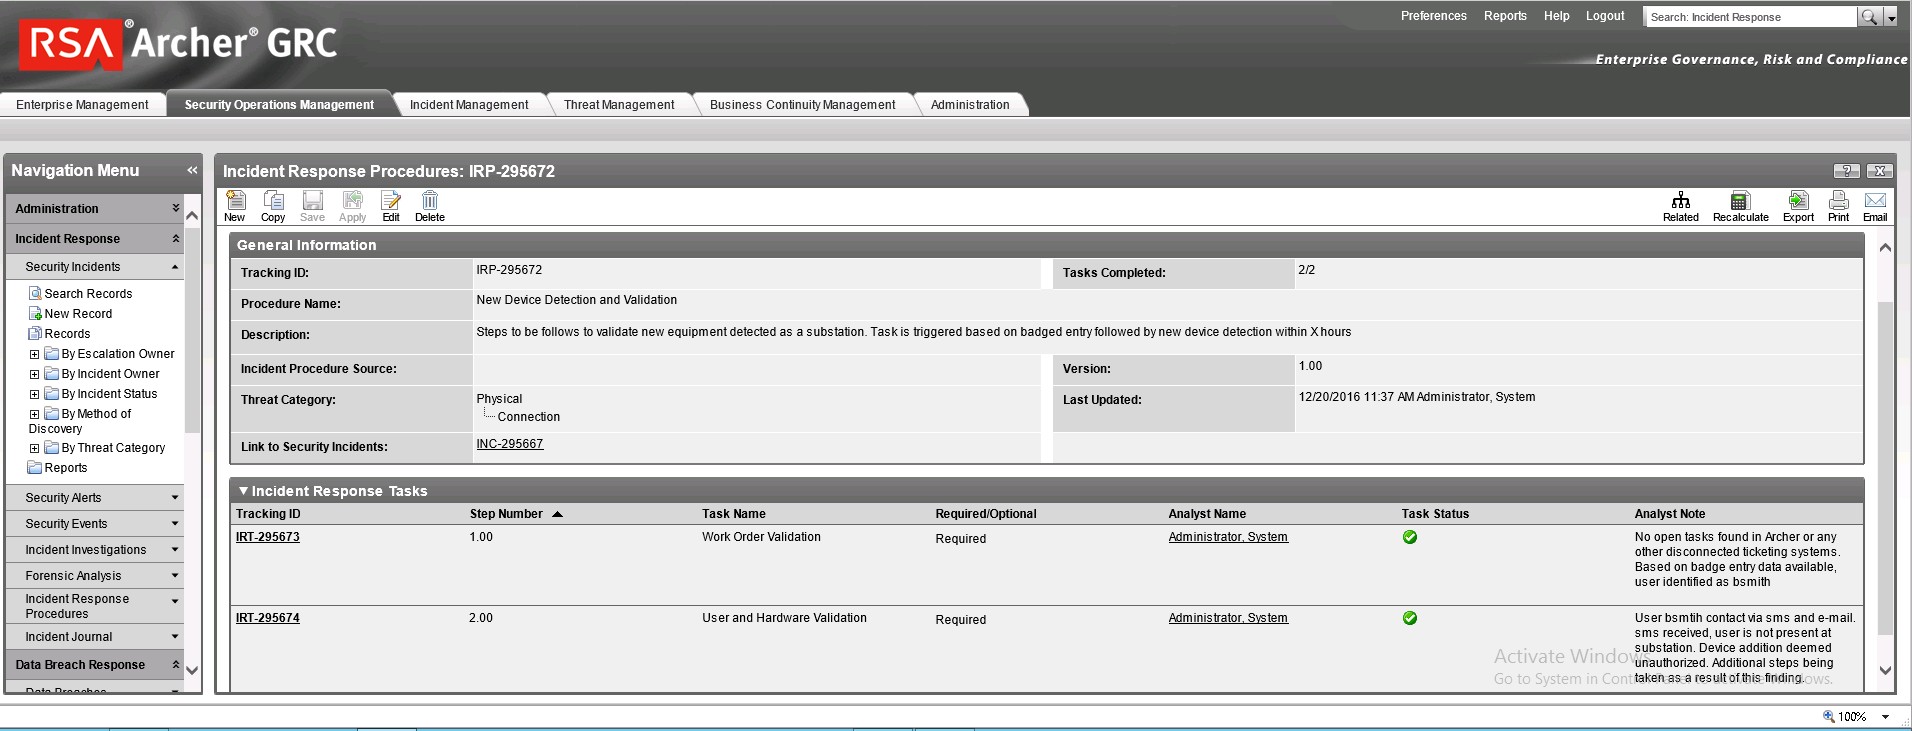1912x731 pixels.
Task: Expand the Administration navigation section
Action: (x=175, y=208)
